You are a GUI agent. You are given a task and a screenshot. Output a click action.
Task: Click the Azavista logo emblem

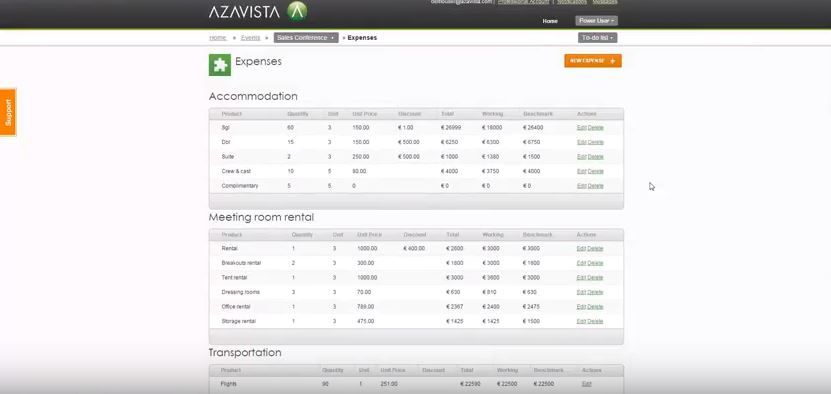click(297, 11)
